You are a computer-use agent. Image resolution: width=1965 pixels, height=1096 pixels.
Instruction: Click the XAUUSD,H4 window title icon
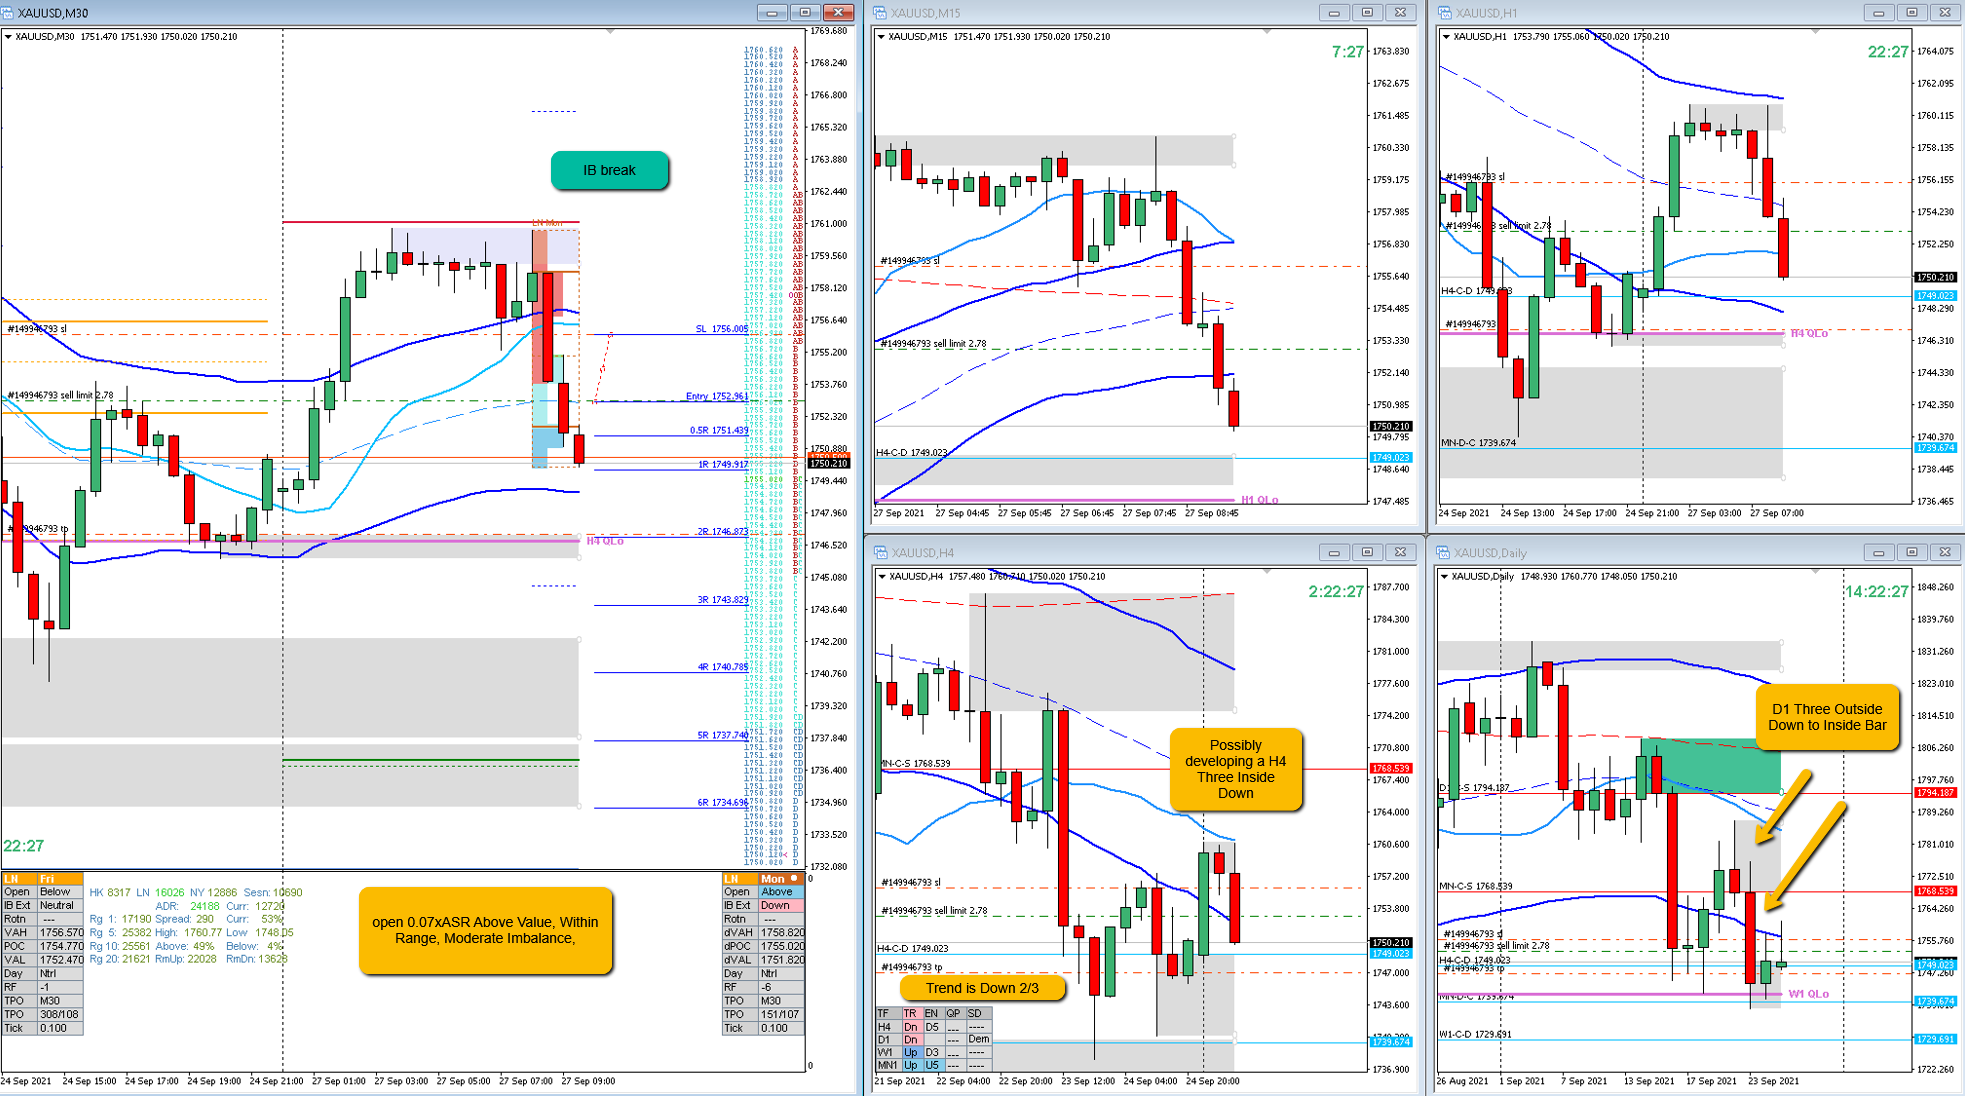pos(880,552)
